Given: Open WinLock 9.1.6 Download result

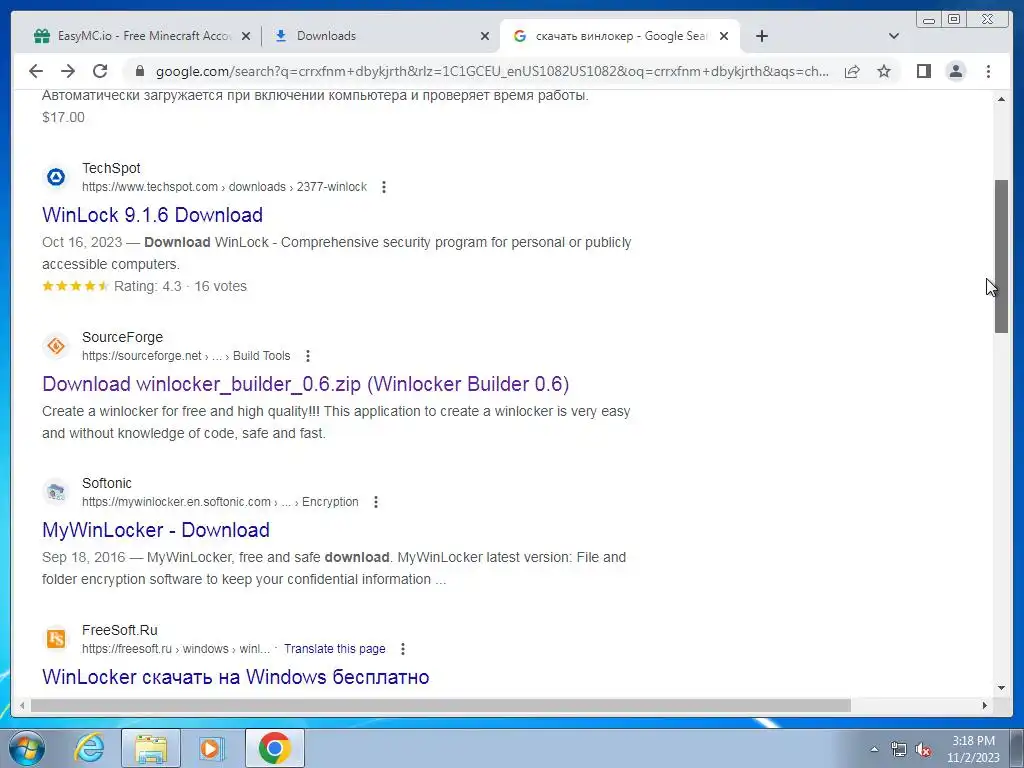Looking at the screenshot, I should pos(152,215).
